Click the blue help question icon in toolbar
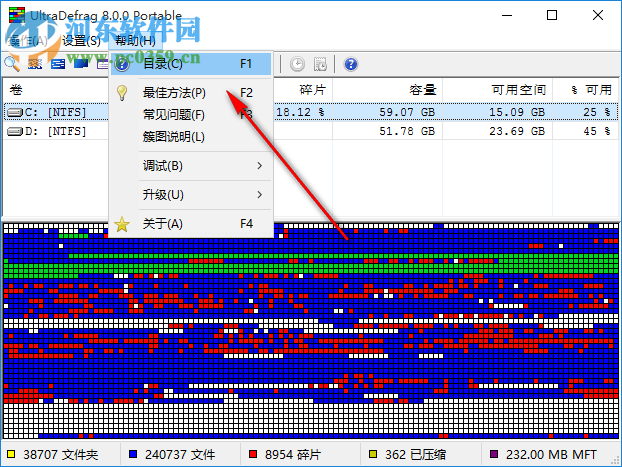Viewport: 622px width, 467px height. coord(351,64)
